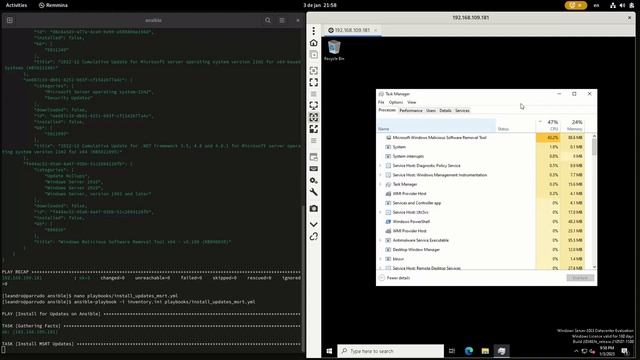640x360 pixels.
Task: Expand Service Host: UtcSvc row
Action: [380, 212]
